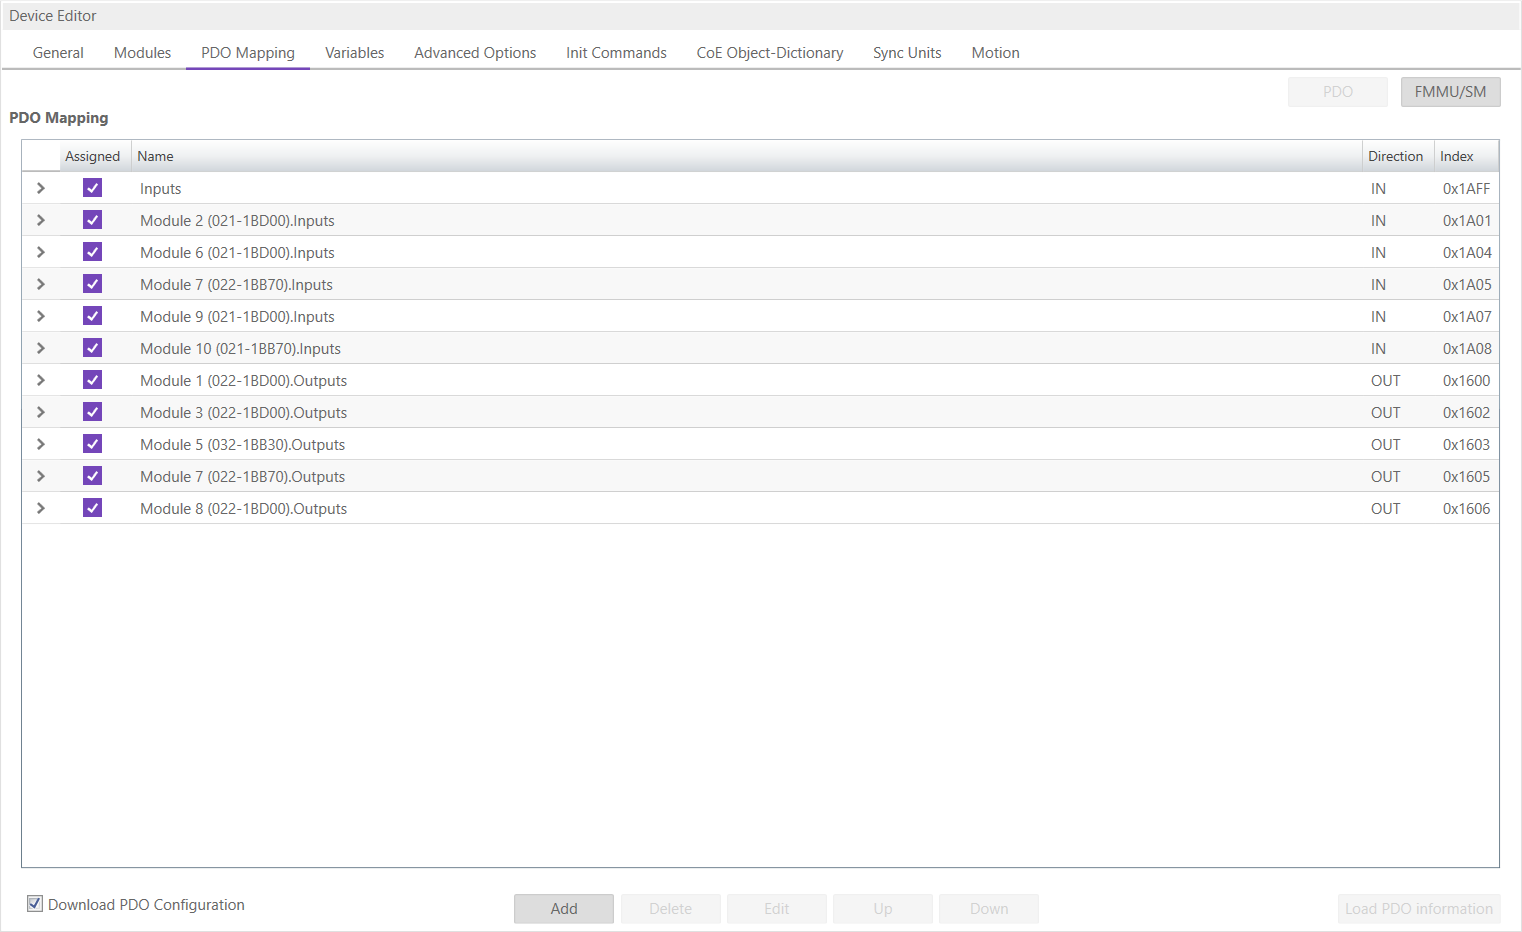Viewport: 1522px width, 932px height.
Task: Expand the Inputs PDO row
Action: (41, 188)
